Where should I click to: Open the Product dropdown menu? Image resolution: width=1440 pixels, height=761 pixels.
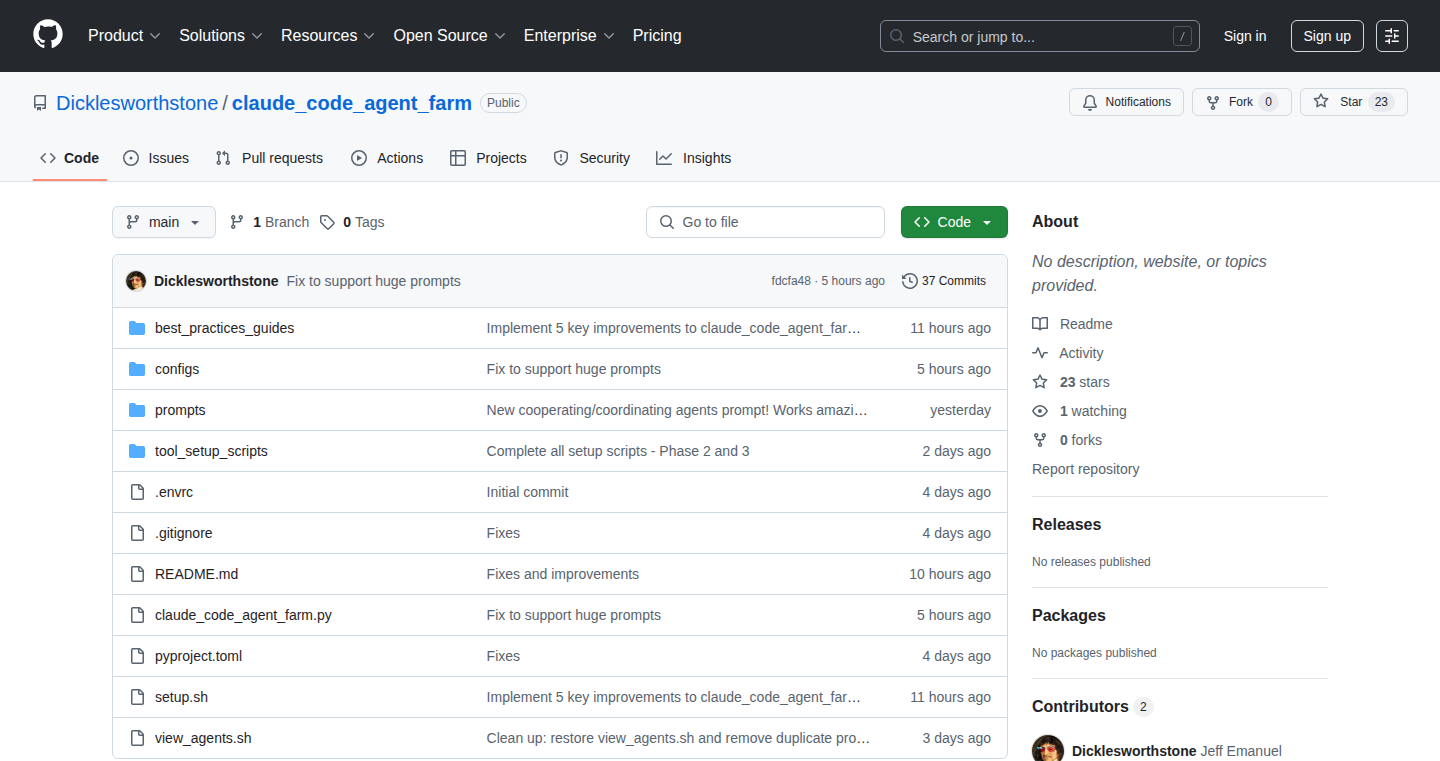click(124, 35)
